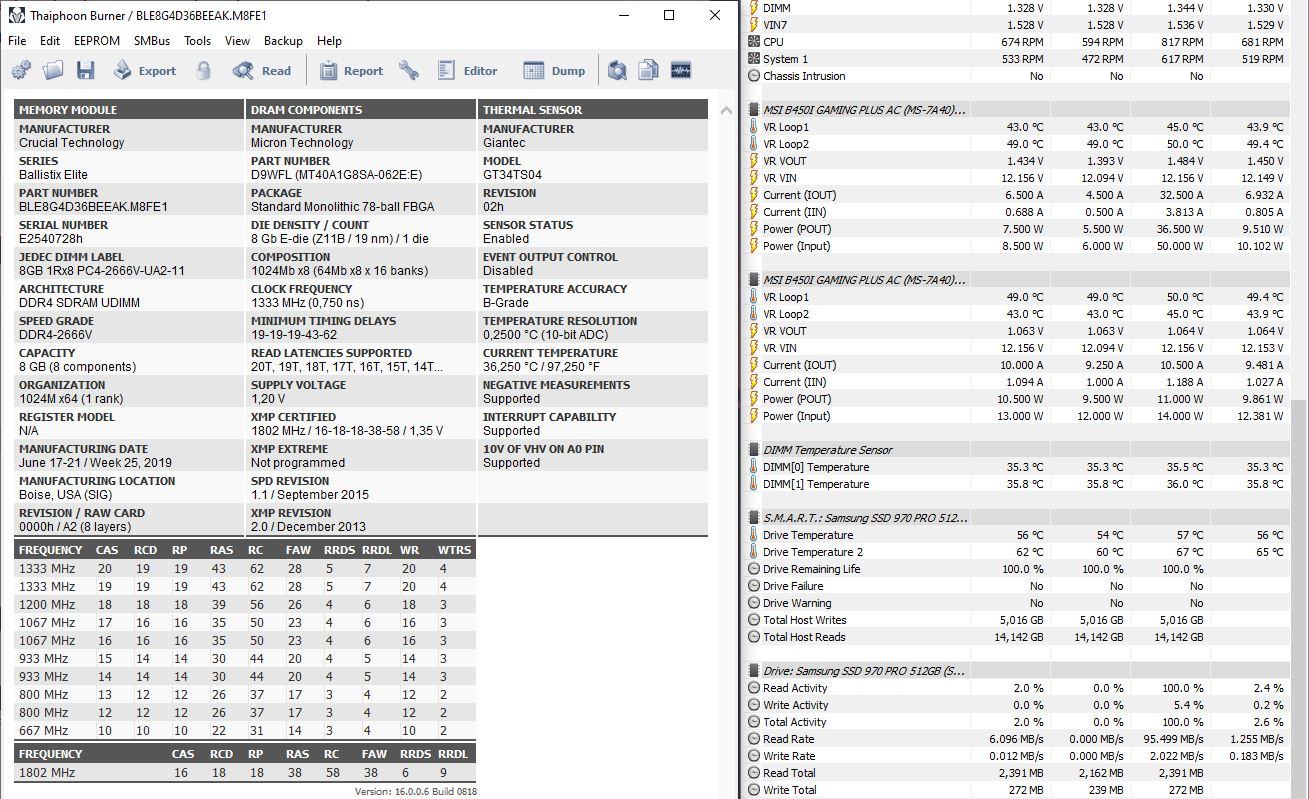
Task: Click the icon beside Write Rate
Action: point(754,756)
